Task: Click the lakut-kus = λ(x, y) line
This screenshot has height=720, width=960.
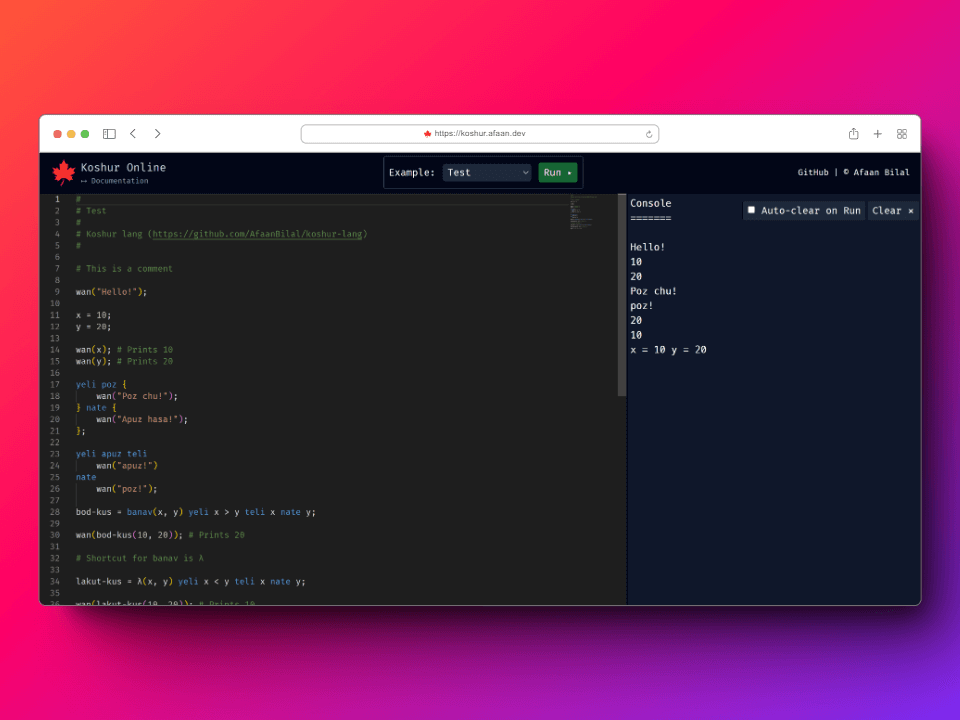Action: point(190,582)
